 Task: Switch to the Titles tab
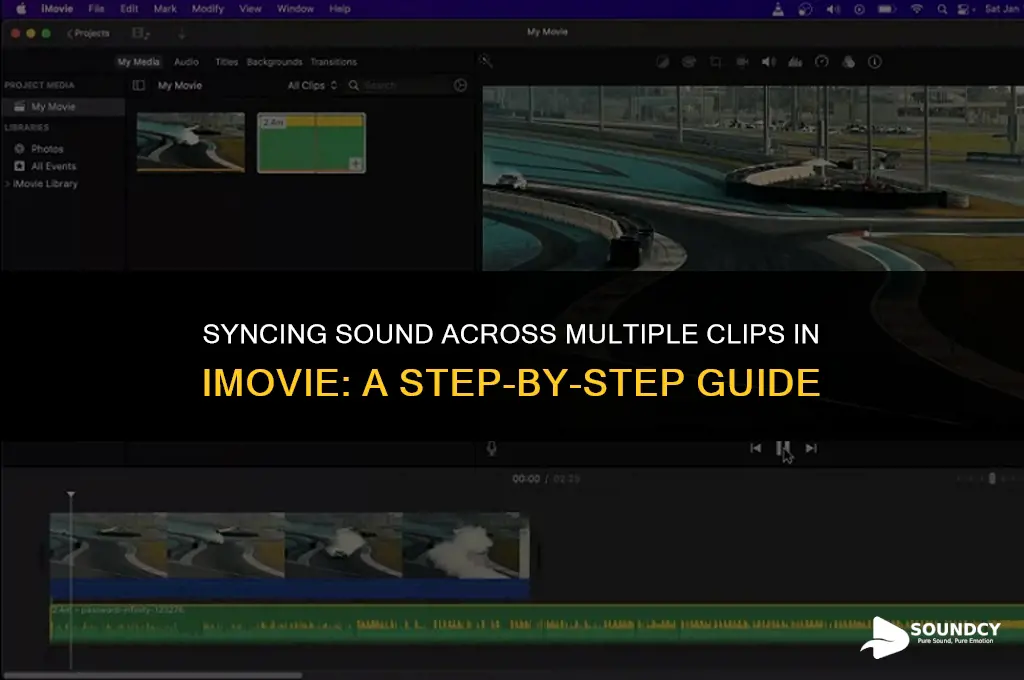click(x=227, y=62)
